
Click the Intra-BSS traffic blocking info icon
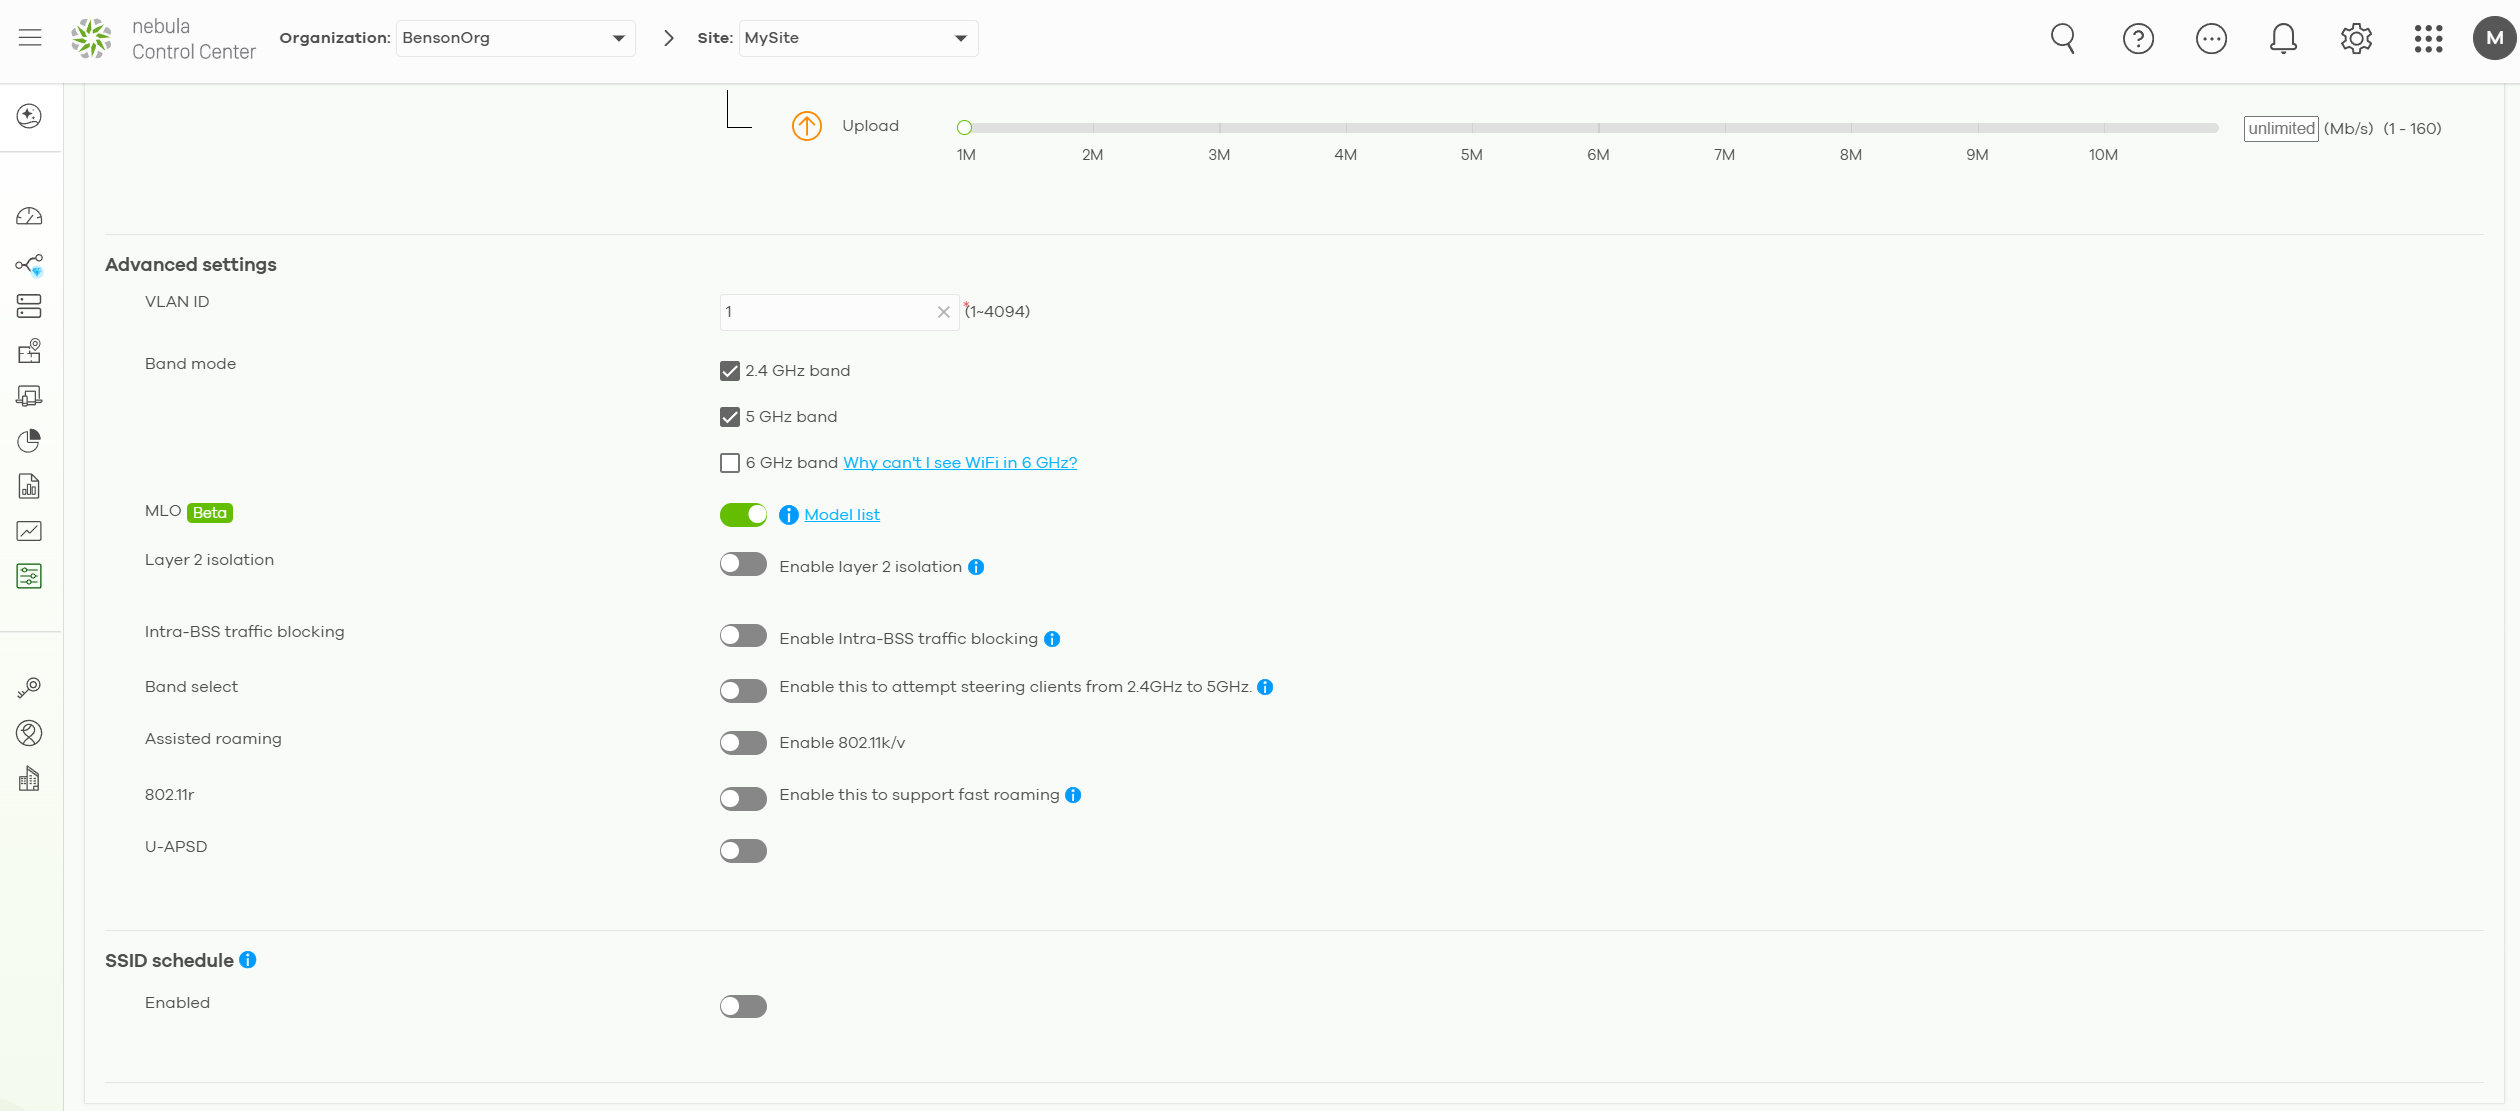tap(1052, 639)
